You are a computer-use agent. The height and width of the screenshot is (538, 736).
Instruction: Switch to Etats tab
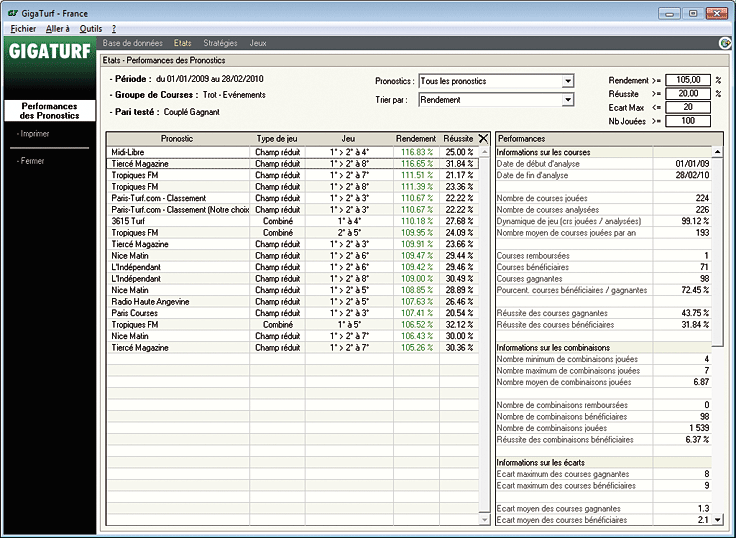point(183,43)
